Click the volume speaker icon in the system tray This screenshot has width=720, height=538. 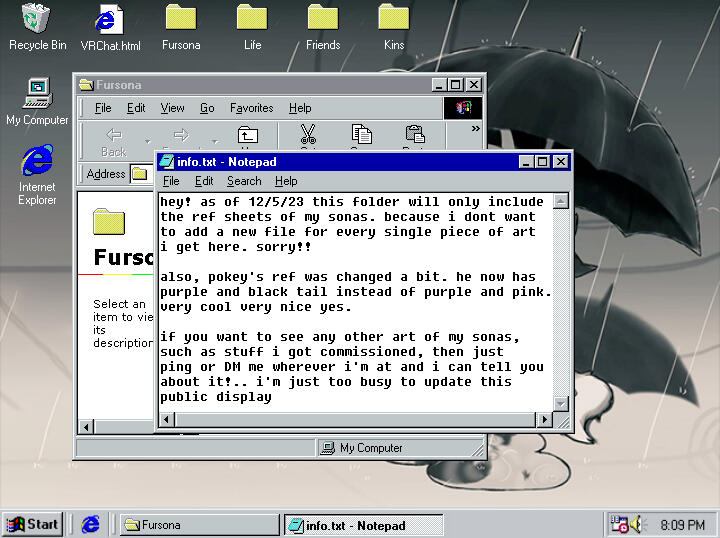coord(636,524)
